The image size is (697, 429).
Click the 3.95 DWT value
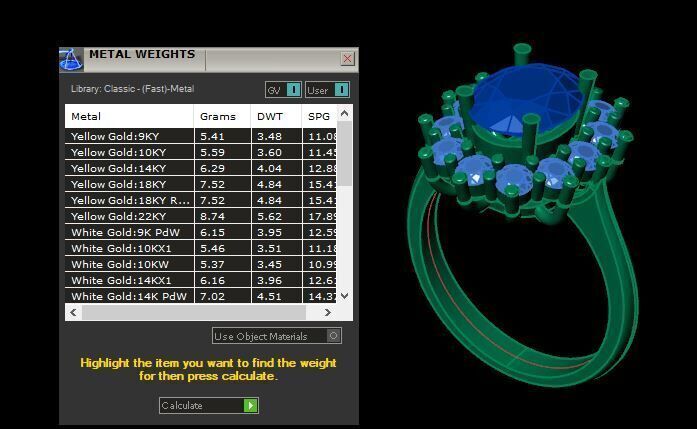point(269,233)
